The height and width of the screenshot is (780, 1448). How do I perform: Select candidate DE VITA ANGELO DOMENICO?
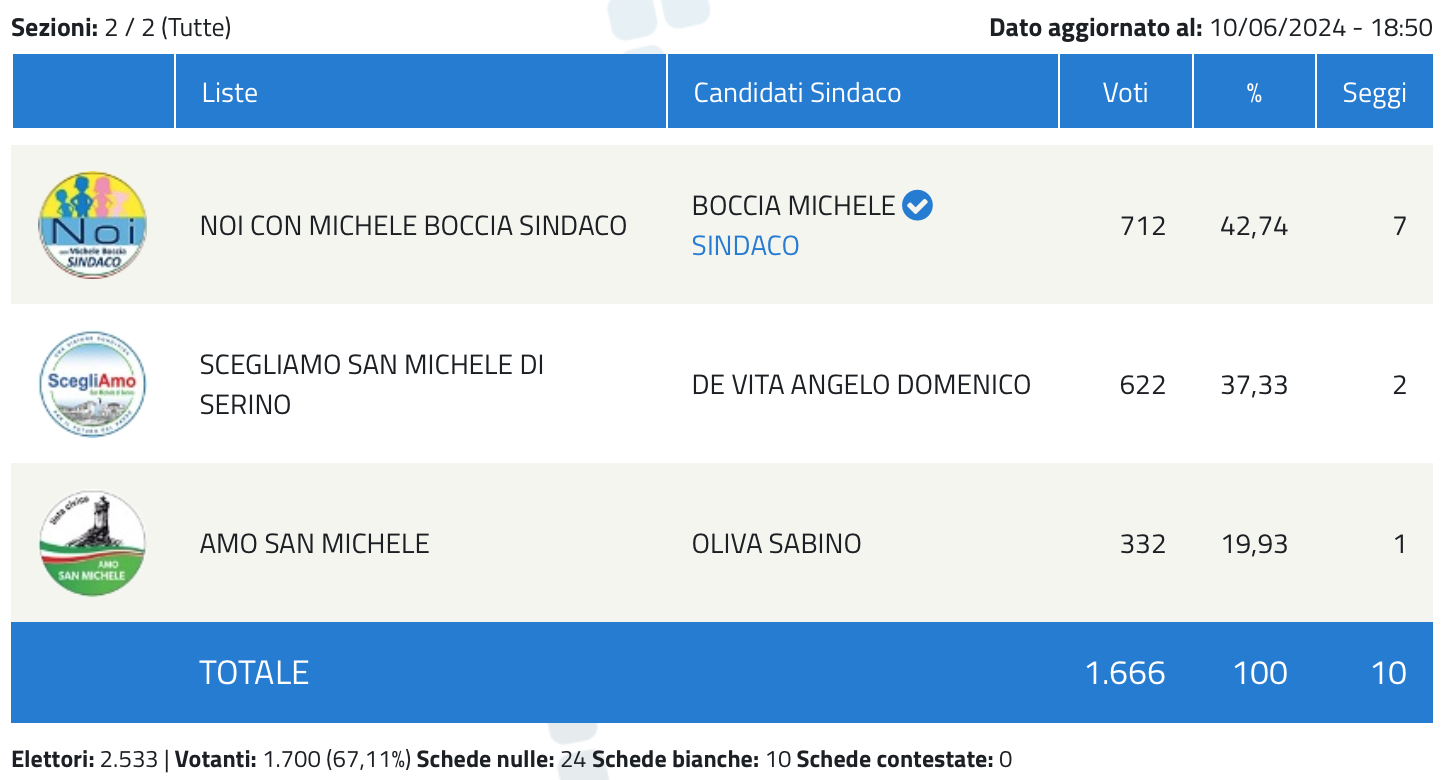861,384
